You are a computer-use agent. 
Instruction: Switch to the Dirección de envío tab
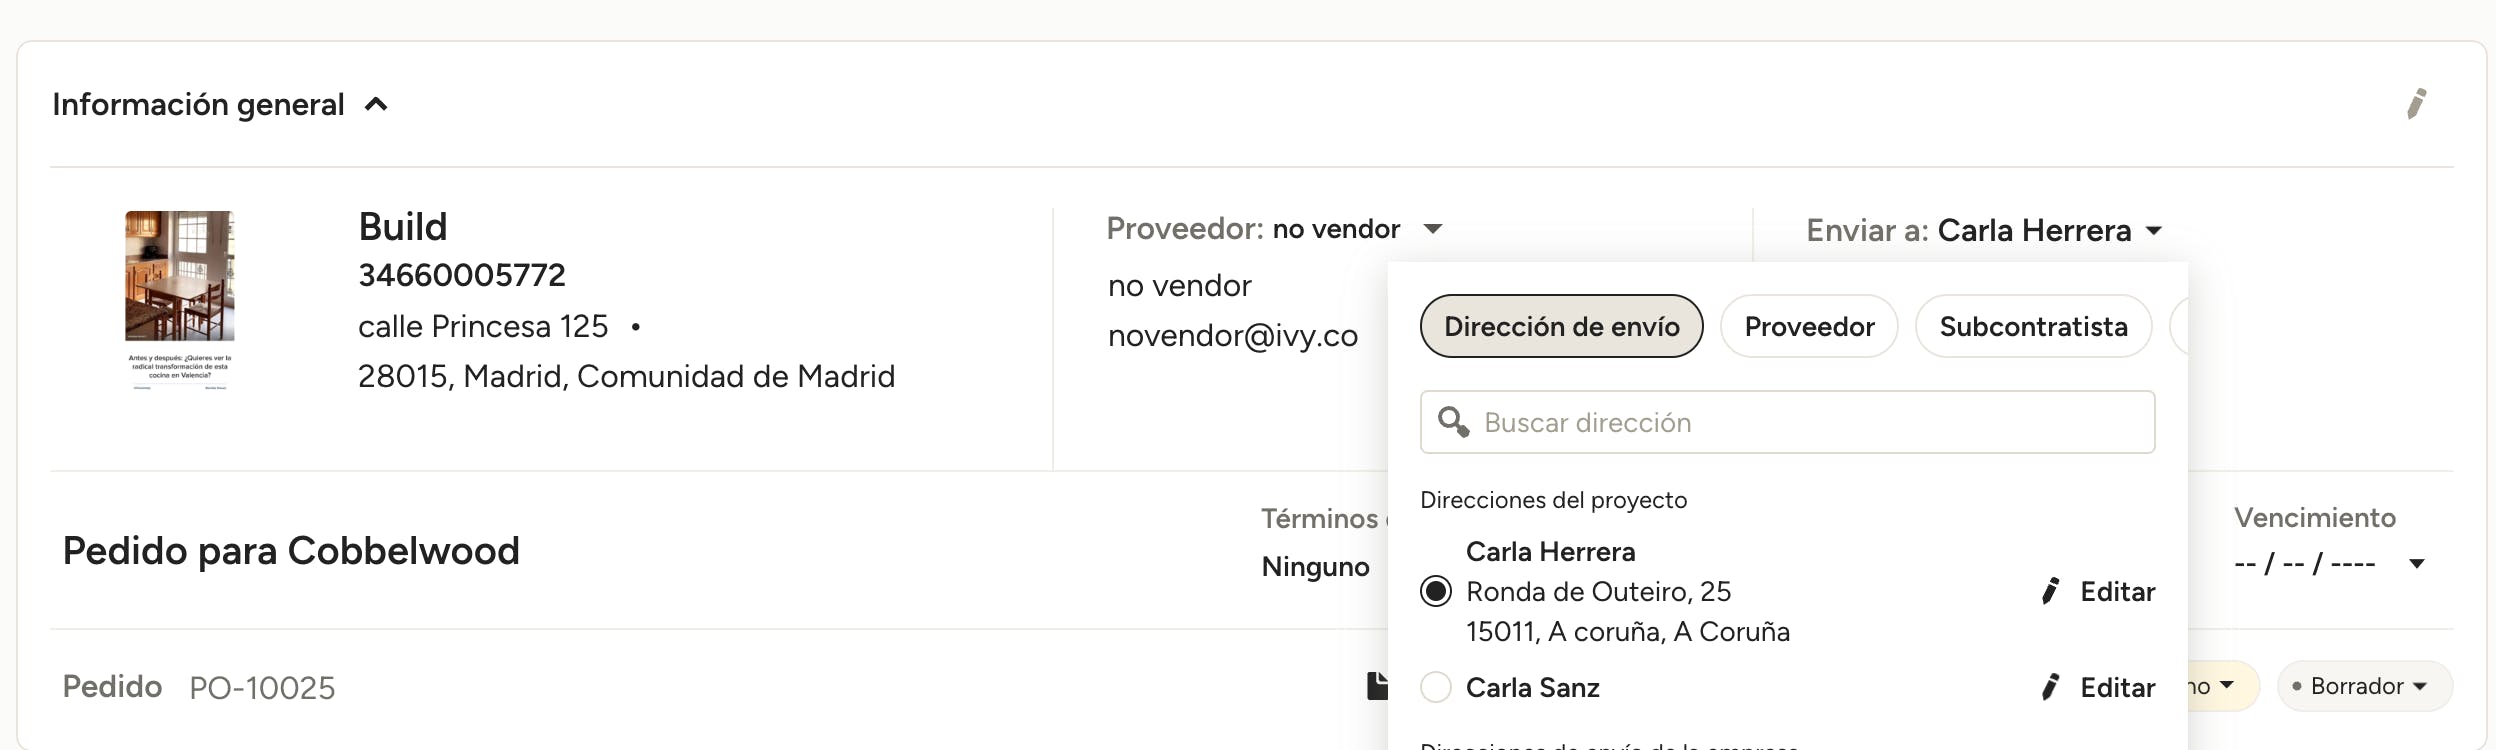1562,326
